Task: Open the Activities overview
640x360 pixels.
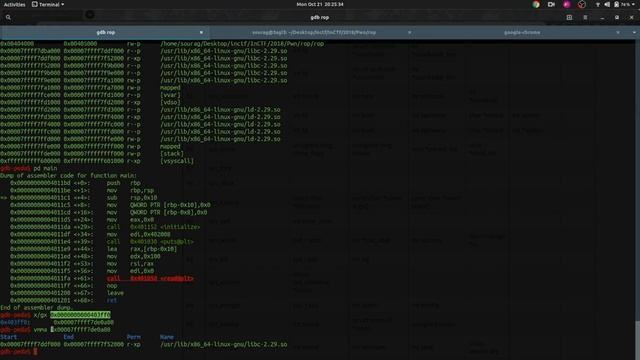Action: [x=14, y=4]
